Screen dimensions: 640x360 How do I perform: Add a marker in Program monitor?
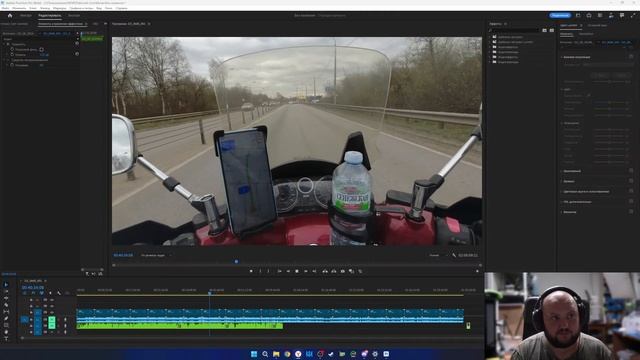click(x=251, y=271)
